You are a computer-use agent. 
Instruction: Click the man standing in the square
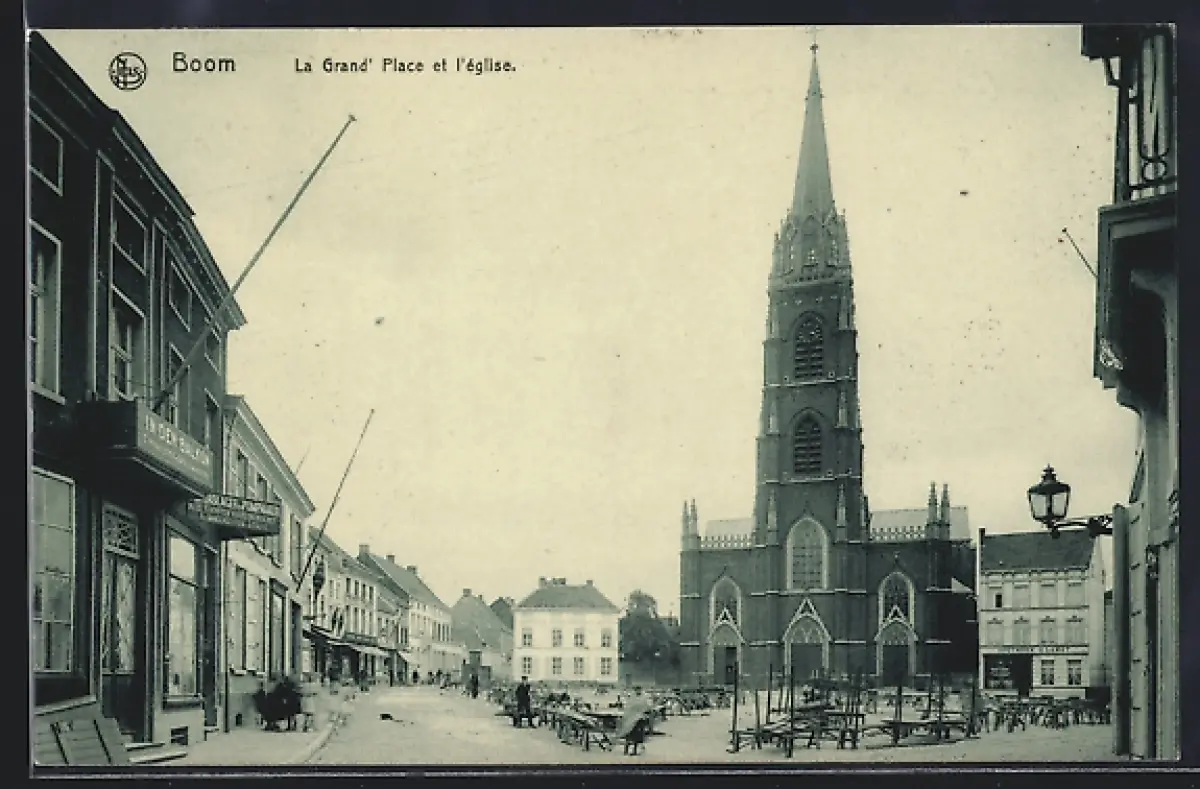pos(522,698)
